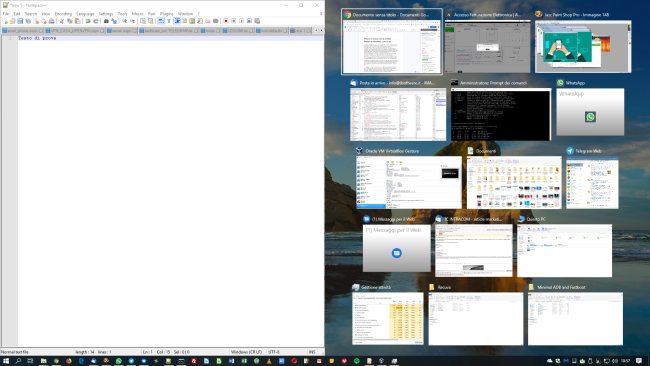Screen dimensions: 650x366
Task: Open the Search menu in Notepad++
Action: [x=31, y=14]
